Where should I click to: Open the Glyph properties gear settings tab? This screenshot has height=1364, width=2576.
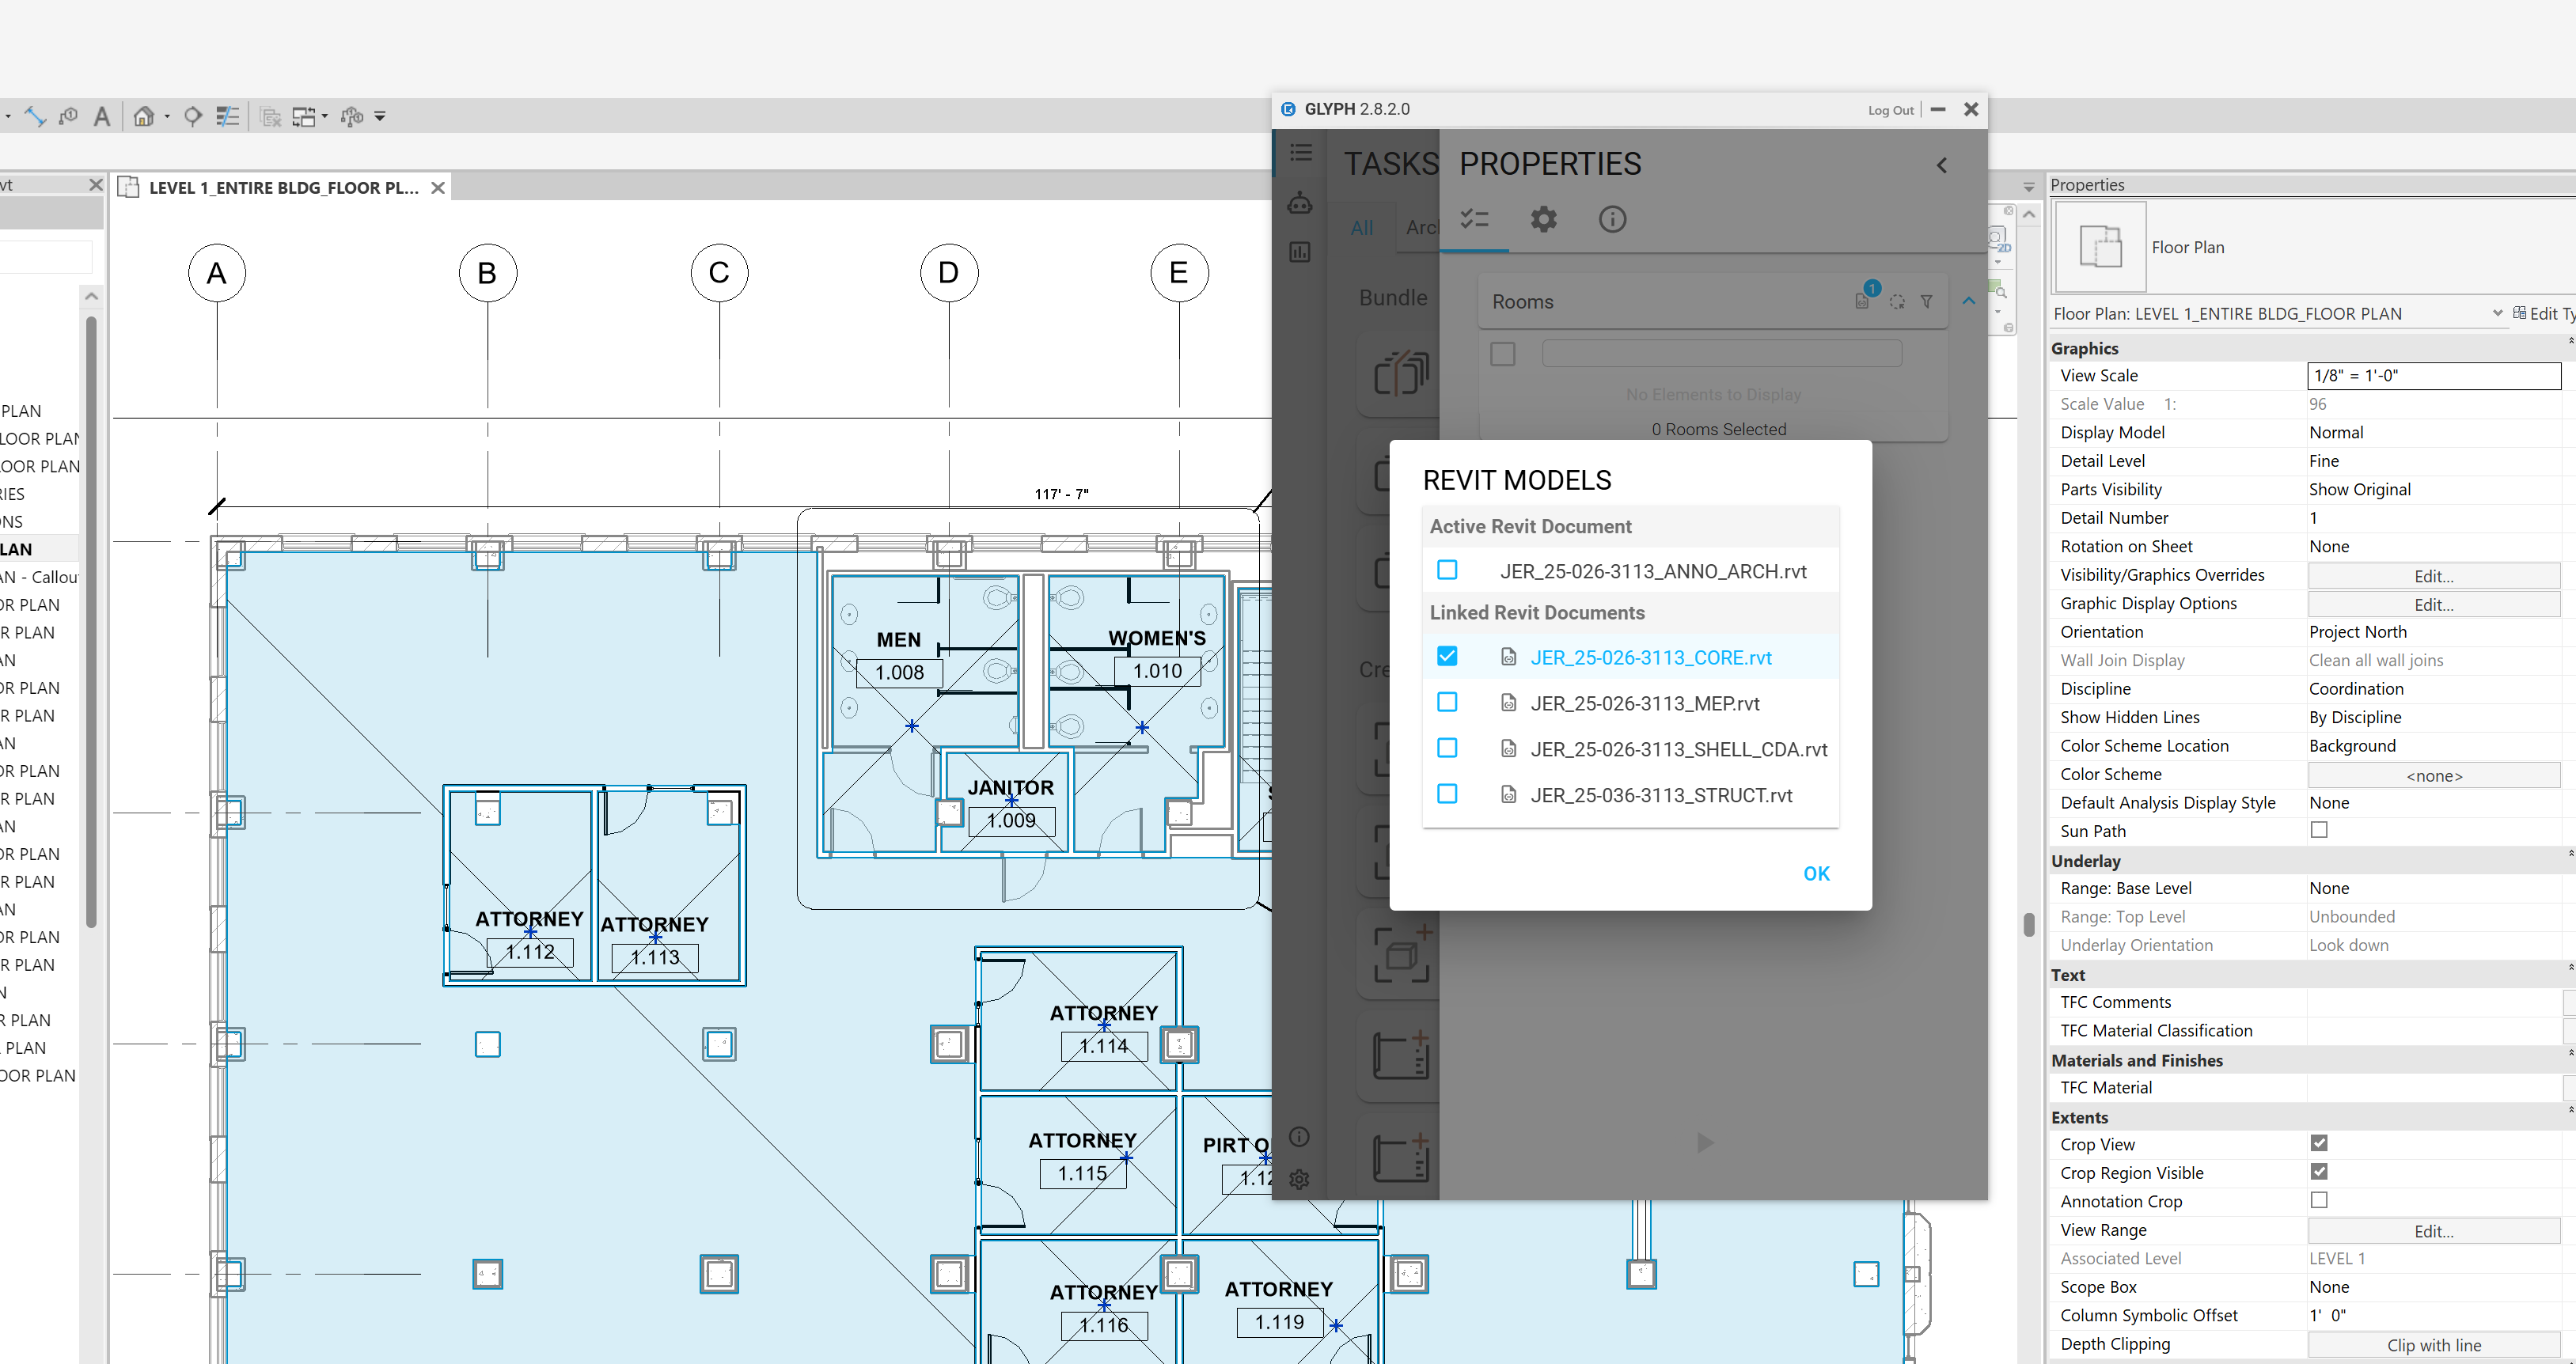tap(1543, 219)
